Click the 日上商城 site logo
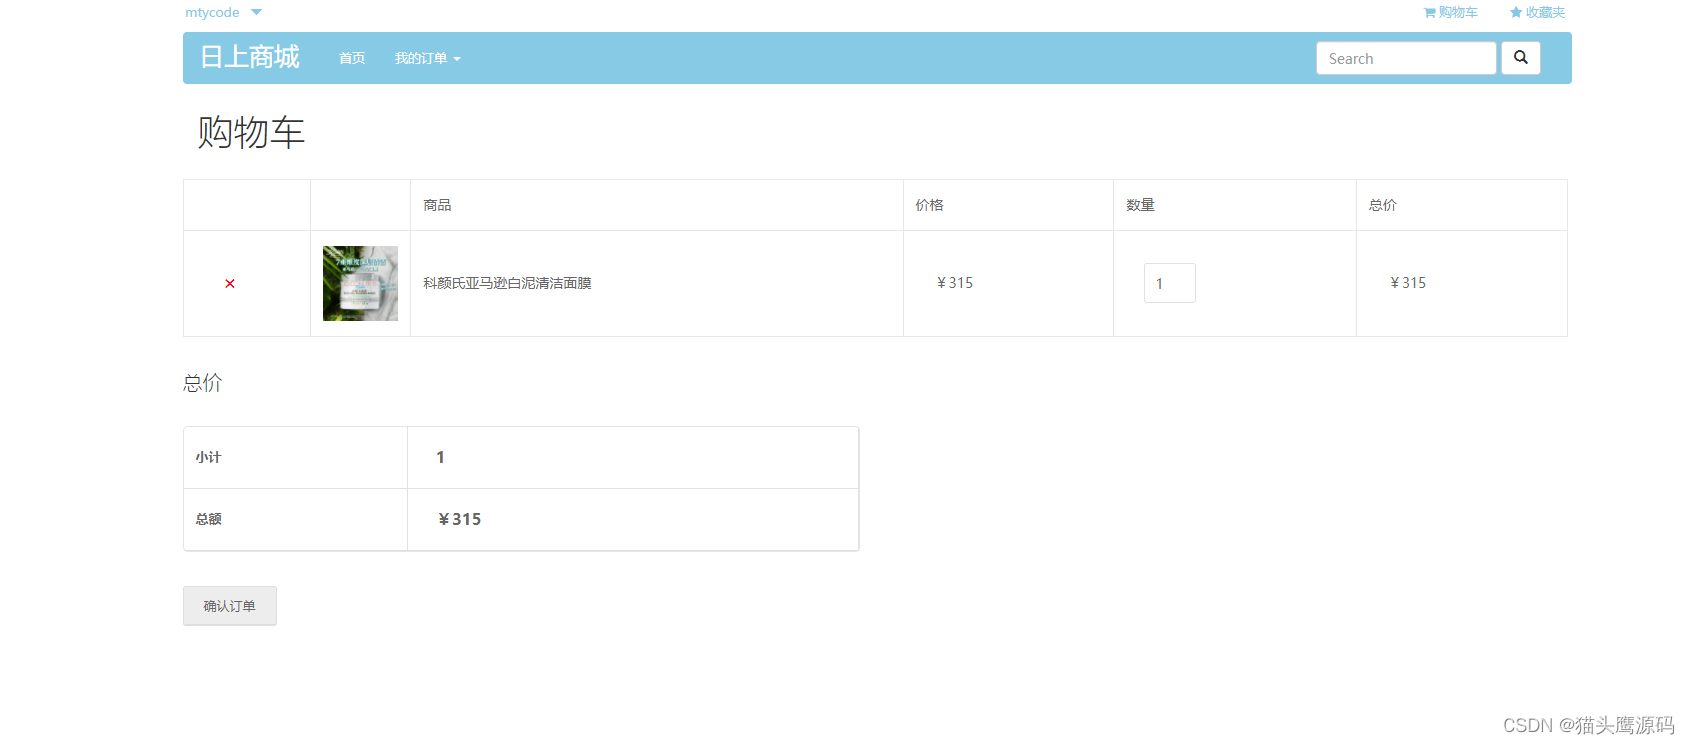Viewport: 1689px width, 744px height. click(x=250, y=57)
